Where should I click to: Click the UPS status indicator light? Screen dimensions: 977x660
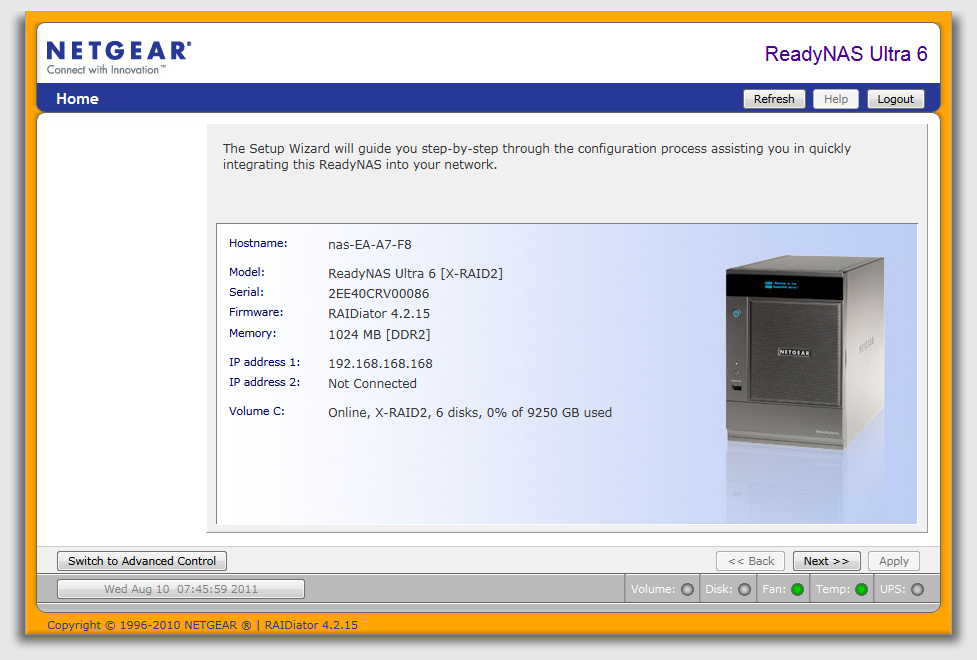(918, 590)
